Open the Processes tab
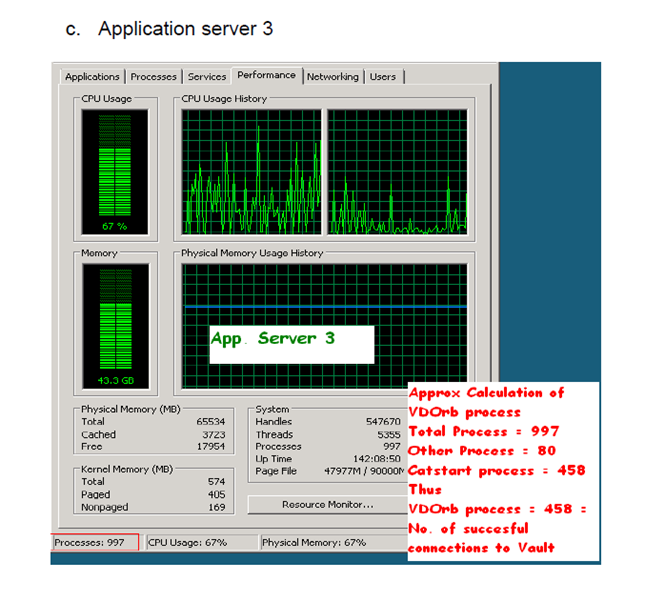Screen dimensions: 645x602 [x=154, y=77]
